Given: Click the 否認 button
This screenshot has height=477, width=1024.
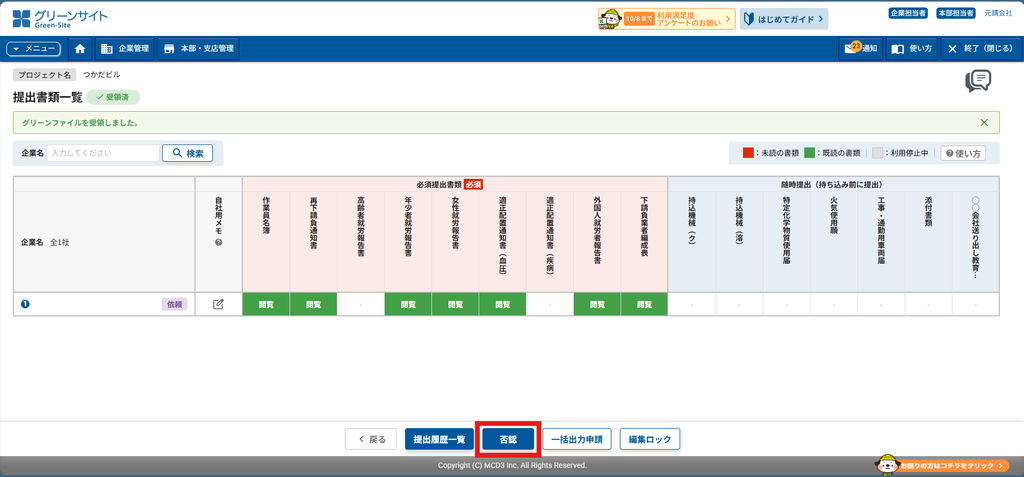Looking at the screenshot, I should click(x=508, y=439).
